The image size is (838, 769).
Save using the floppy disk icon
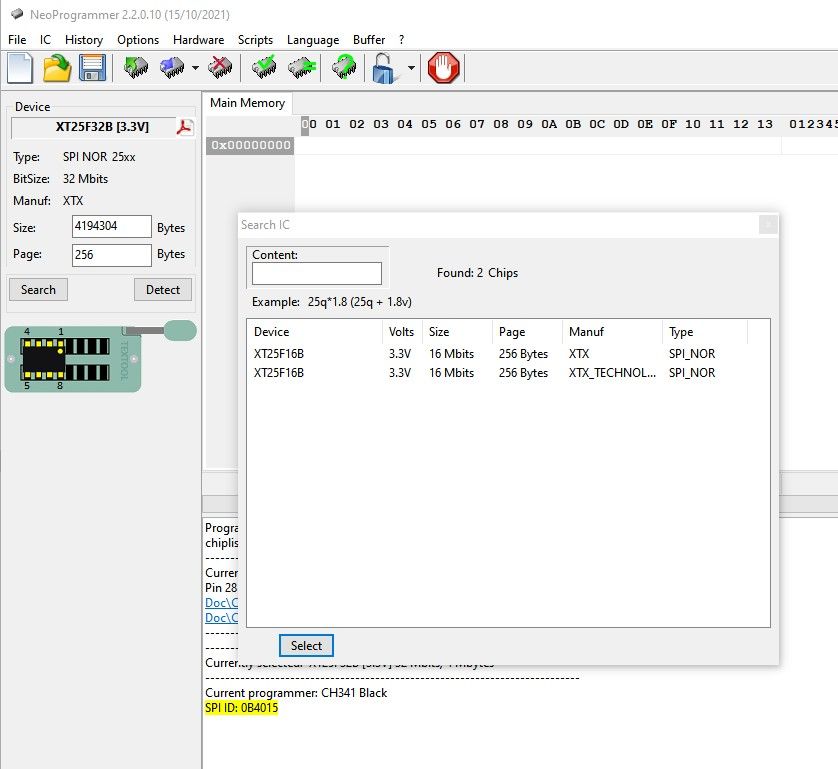(92, 68)
